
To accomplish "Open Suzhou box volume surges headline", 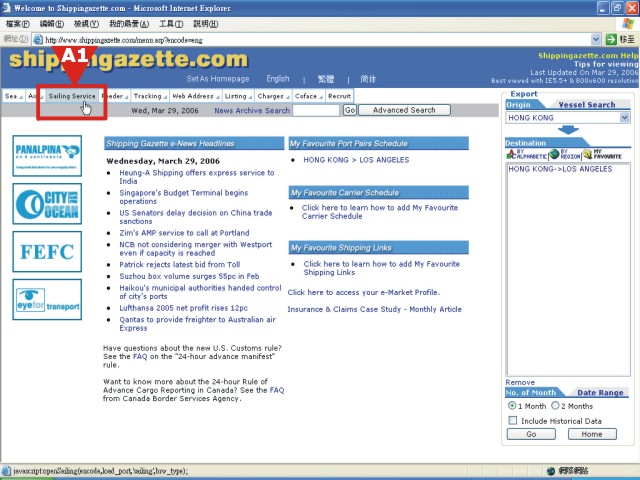I will (189, 276).
